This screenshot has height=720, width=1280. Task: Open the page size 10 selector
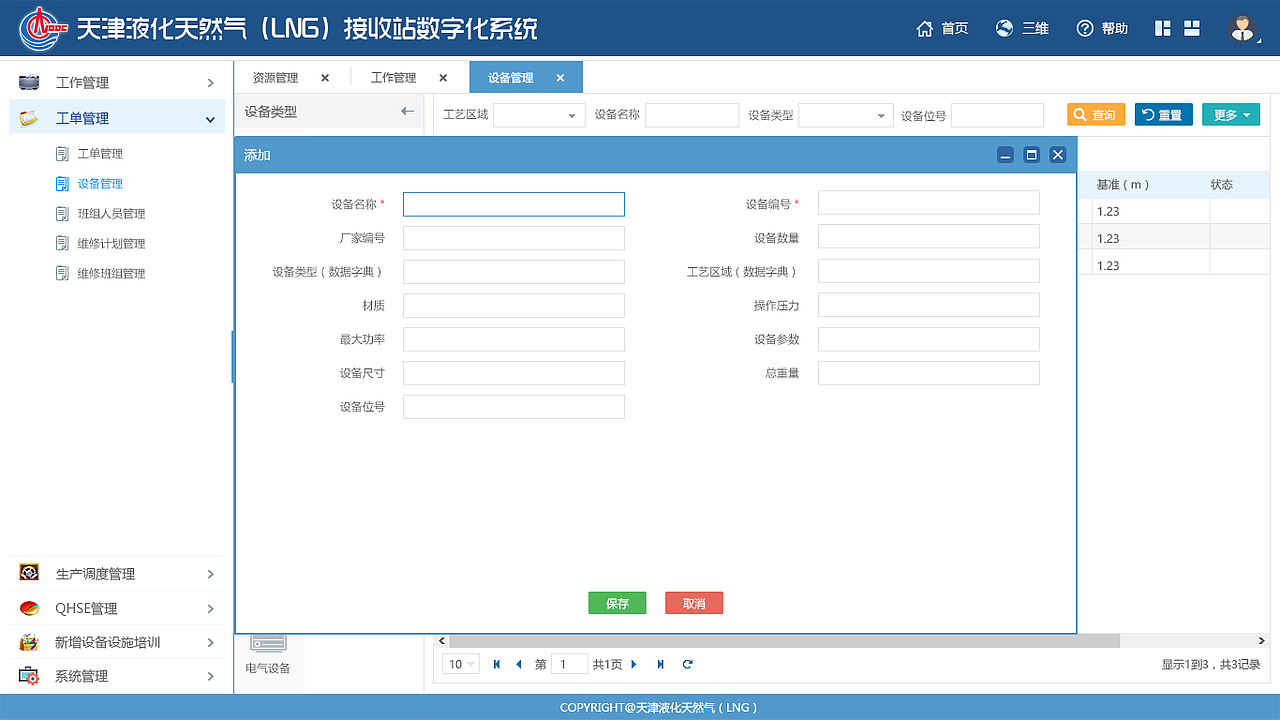click(460, 663)
